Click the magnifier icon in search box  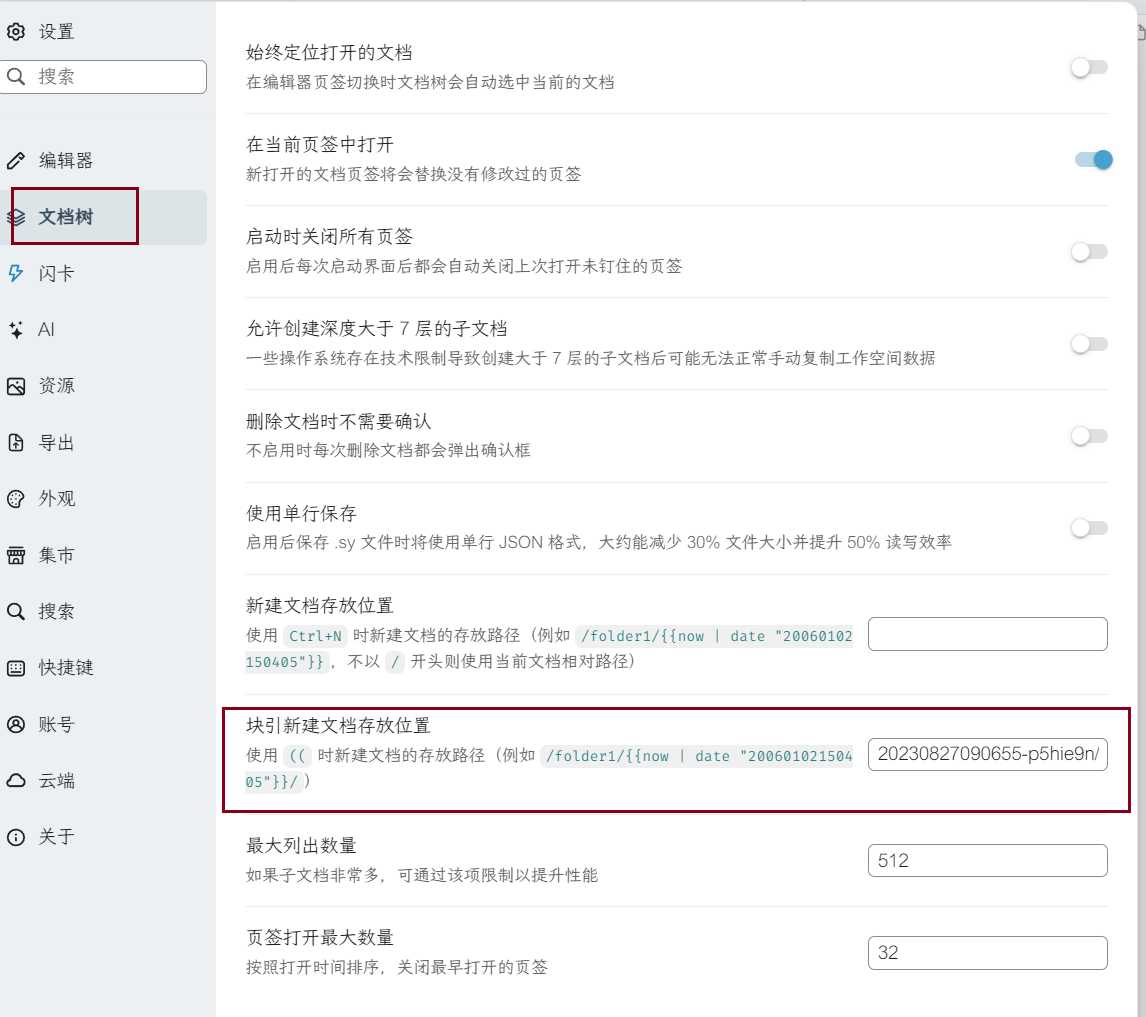pos(16,76)
